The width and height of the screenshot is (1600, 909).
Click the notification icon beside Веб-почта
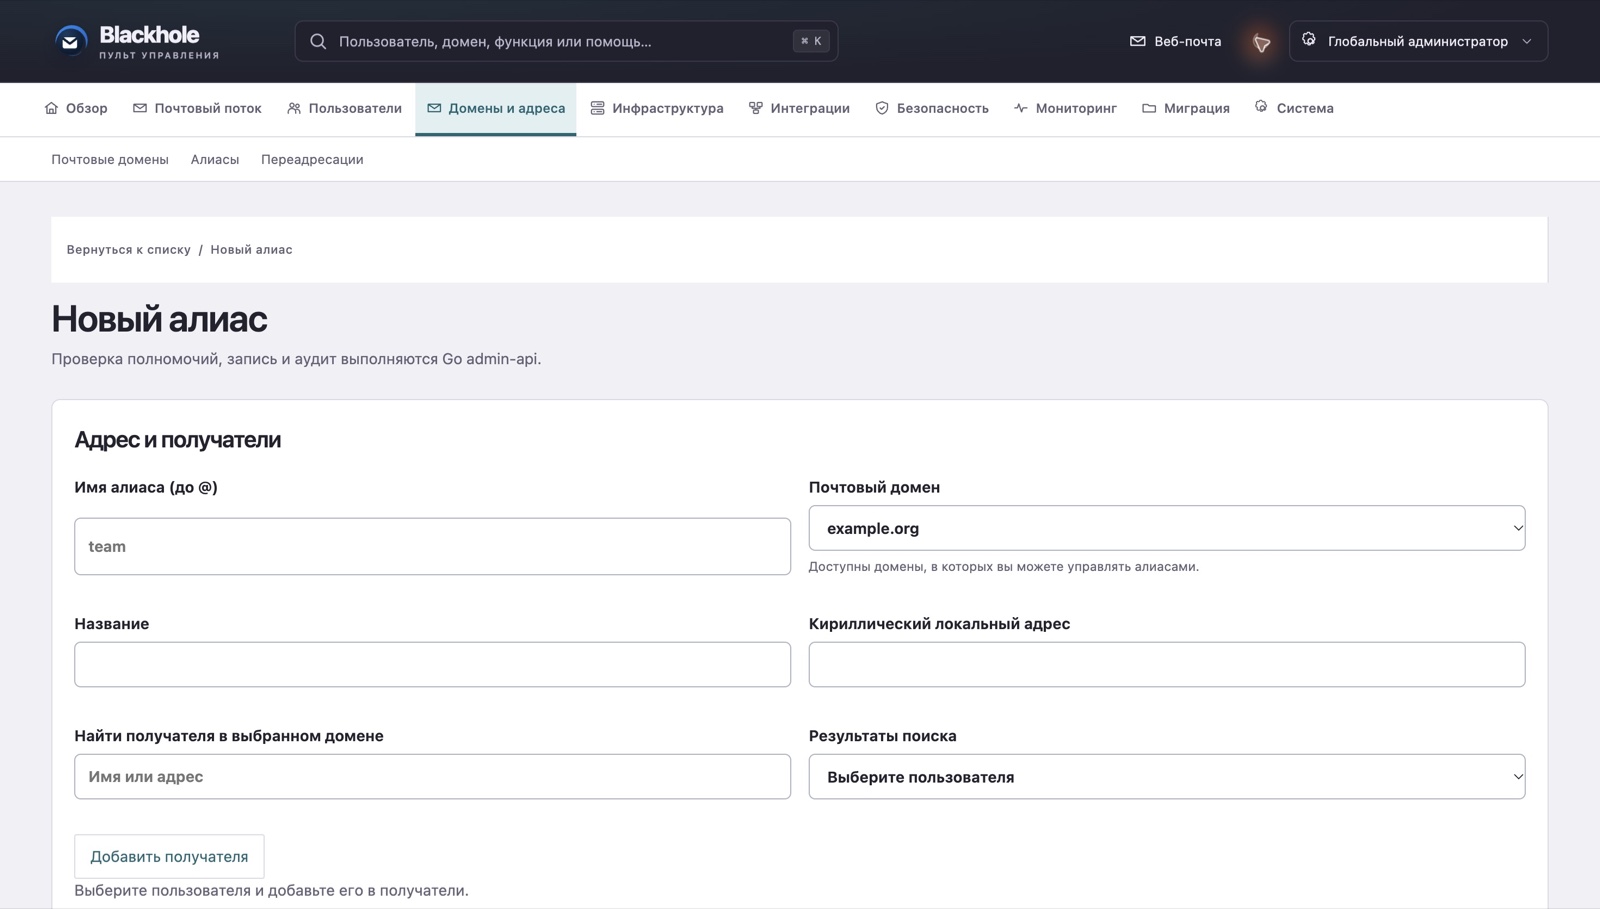point(1261,42)
